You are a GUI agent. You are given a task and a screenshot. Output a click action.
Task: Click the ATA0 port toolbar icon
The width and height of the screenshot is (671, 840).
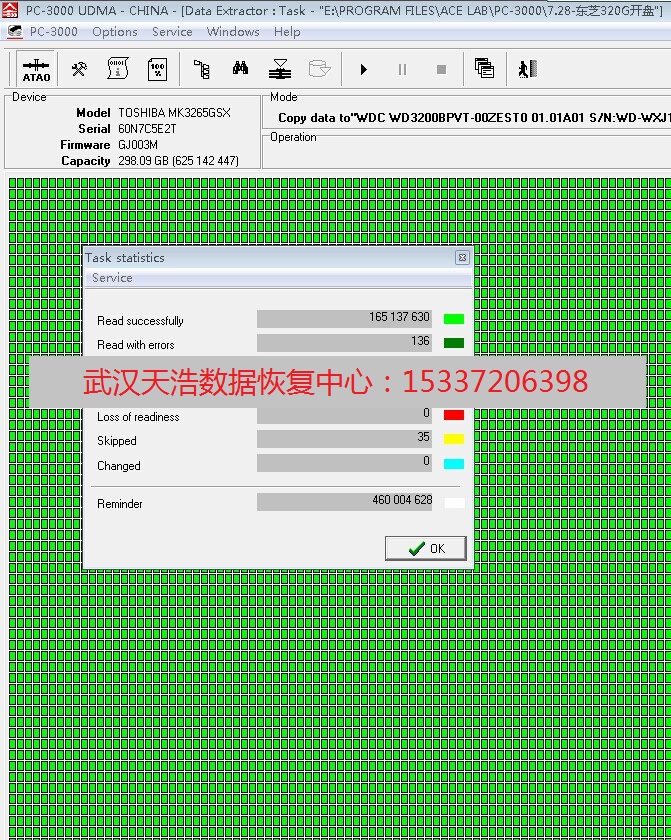click(36, 69)
